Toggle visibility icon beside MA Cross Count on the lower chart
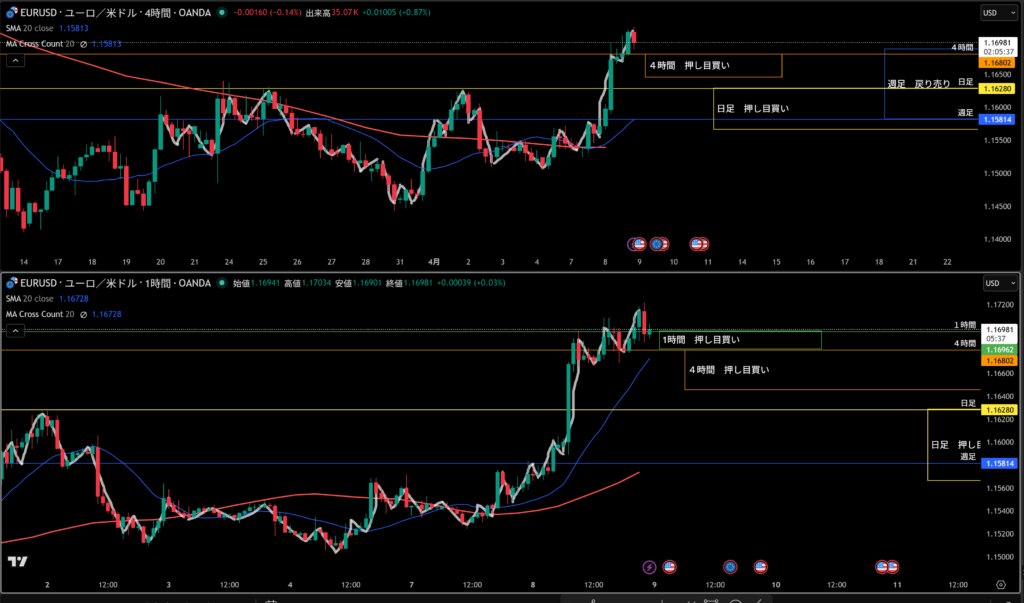This screenshot has height=603, width=1024. [x=84, y=314]
